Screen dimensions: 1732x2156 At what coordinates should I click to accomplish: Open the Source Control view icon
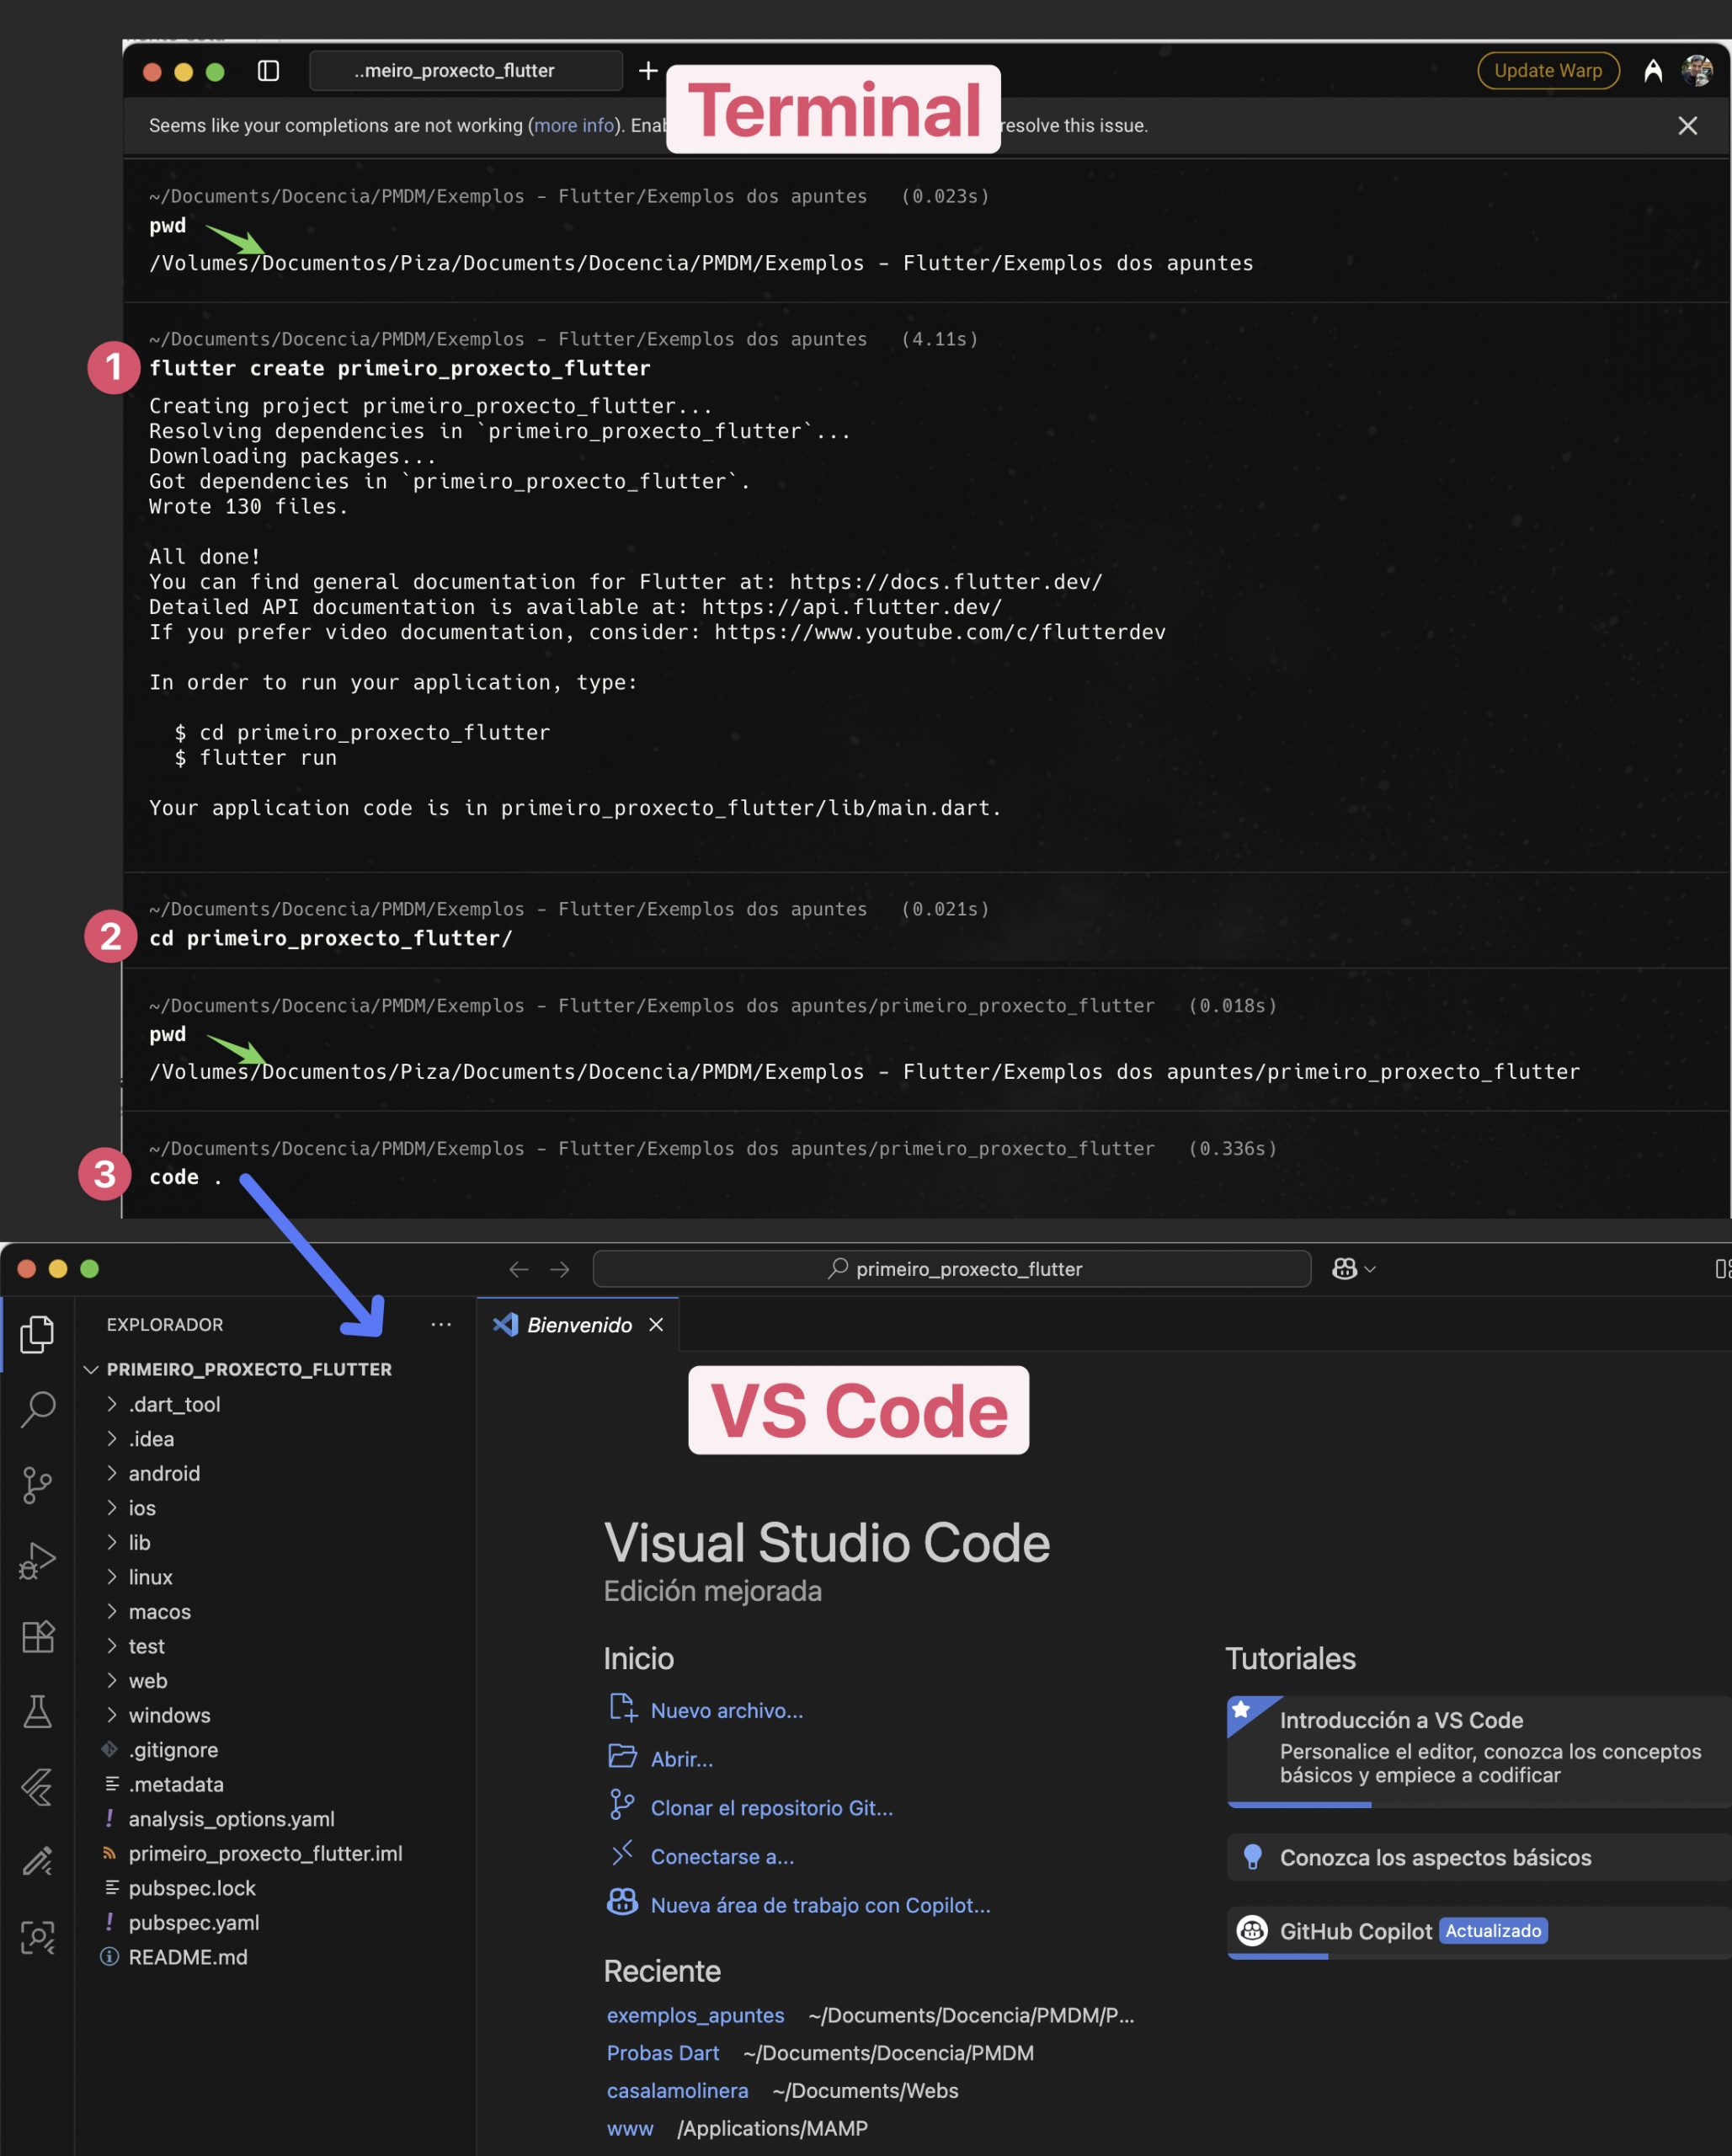(x=37, y=1485)
